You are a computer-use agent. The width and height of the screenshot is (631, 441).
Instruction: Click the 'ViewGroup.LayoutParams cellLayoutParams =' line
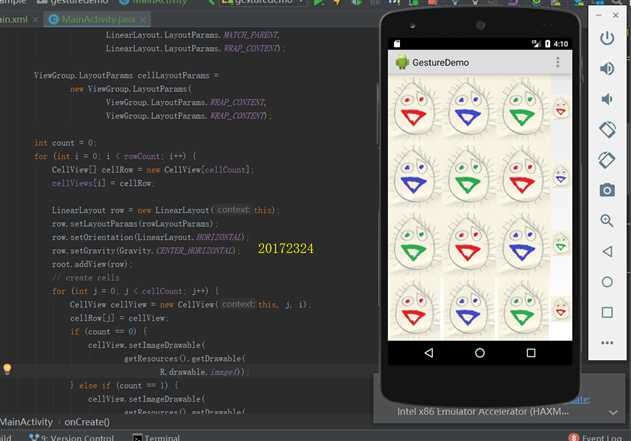pos(126,76)
